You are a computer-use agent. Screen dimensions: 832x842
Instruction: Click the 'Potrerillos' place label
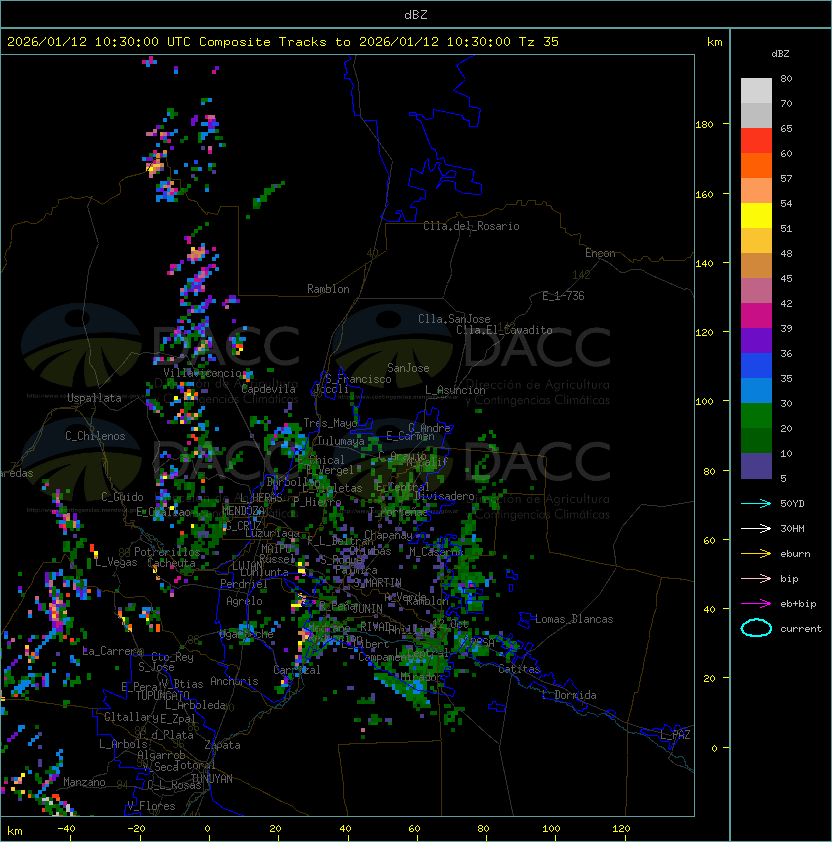pyautogui.click(x=167, y=552)
